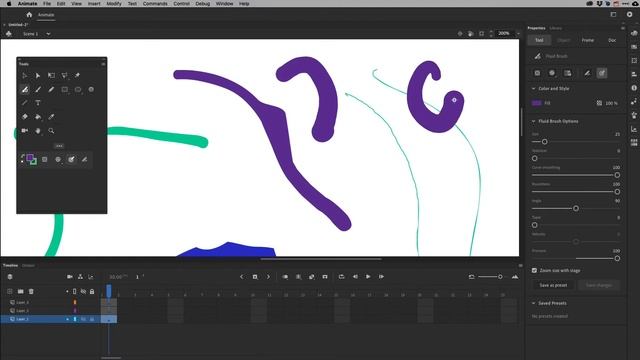The image size is (640, 360).
Task: Open the File menu
Action: (x=47, y=4)
